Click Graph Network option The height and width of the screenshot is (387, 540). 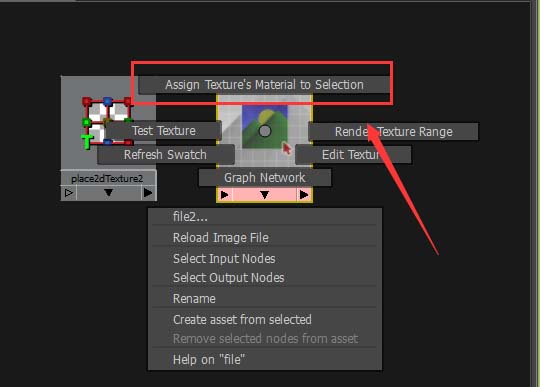pos(265,178)
